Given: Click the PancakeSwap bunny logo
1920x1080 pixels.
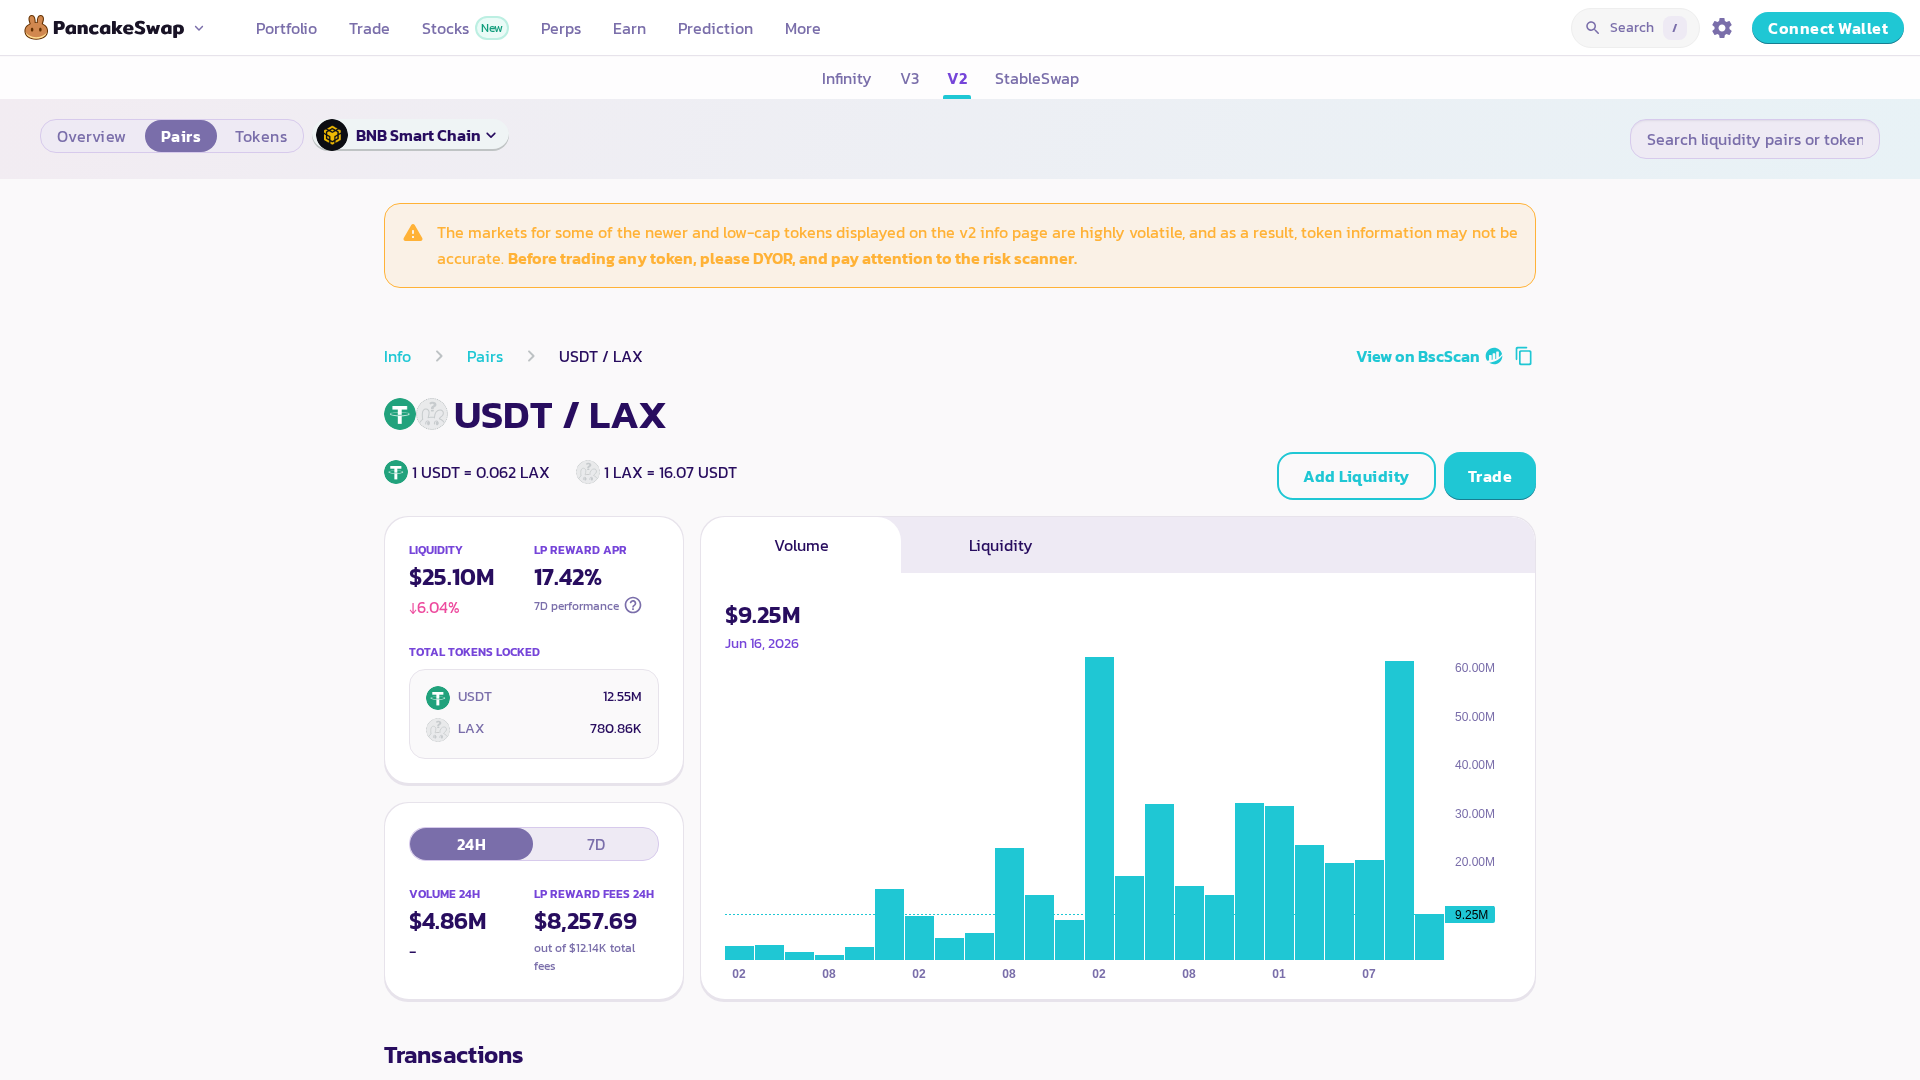Looking at the screenshot, I should 37,28.
